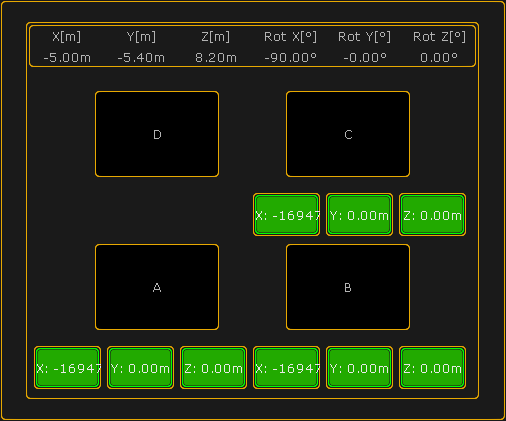Click the green X value below box B
This screenshot has width=506, height=421.
286,367
